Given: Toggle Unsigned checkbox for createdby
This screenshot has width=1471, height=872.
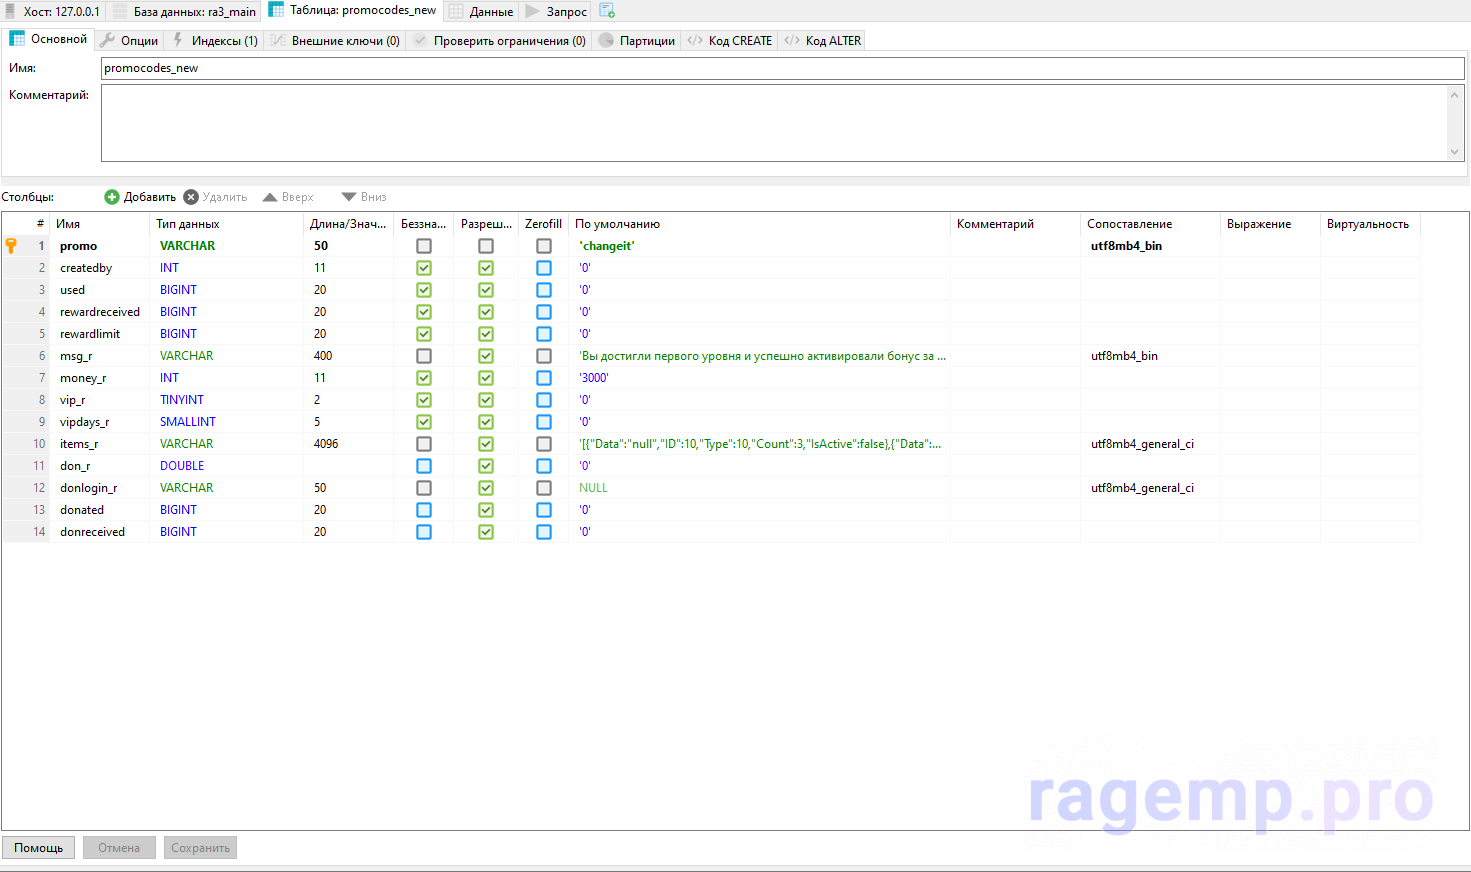Looking at the screenshot, I should coord(424,268).
